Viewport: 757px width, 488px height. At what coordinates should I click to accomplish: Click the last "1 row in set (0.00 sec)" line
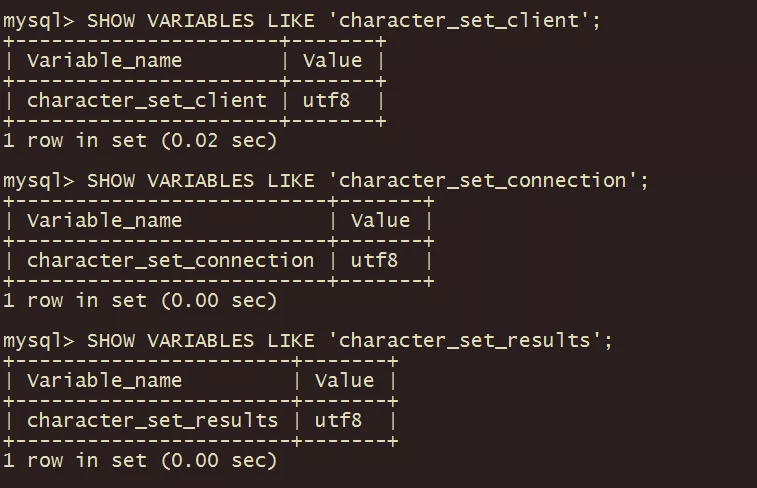(140, 460)
